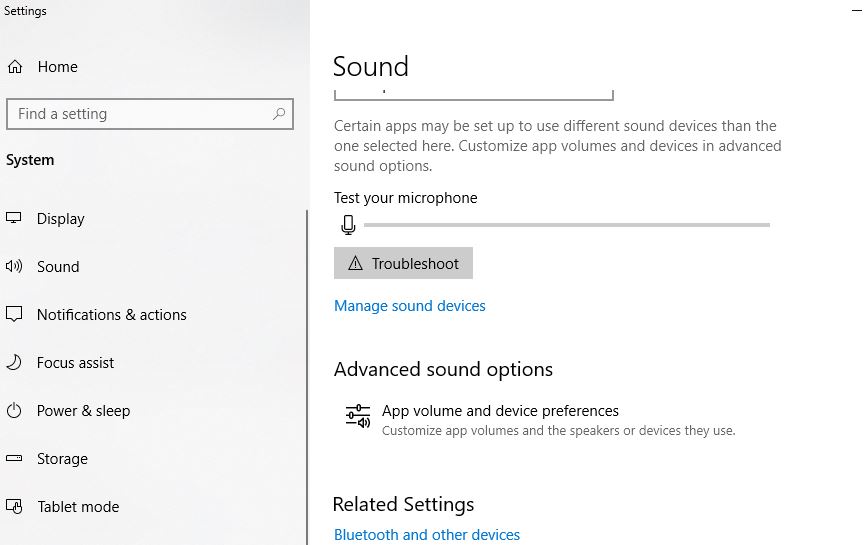Screen dimensions: 865x545
Task: Click the sidebar vertical scrollbar
Action: 307,380
